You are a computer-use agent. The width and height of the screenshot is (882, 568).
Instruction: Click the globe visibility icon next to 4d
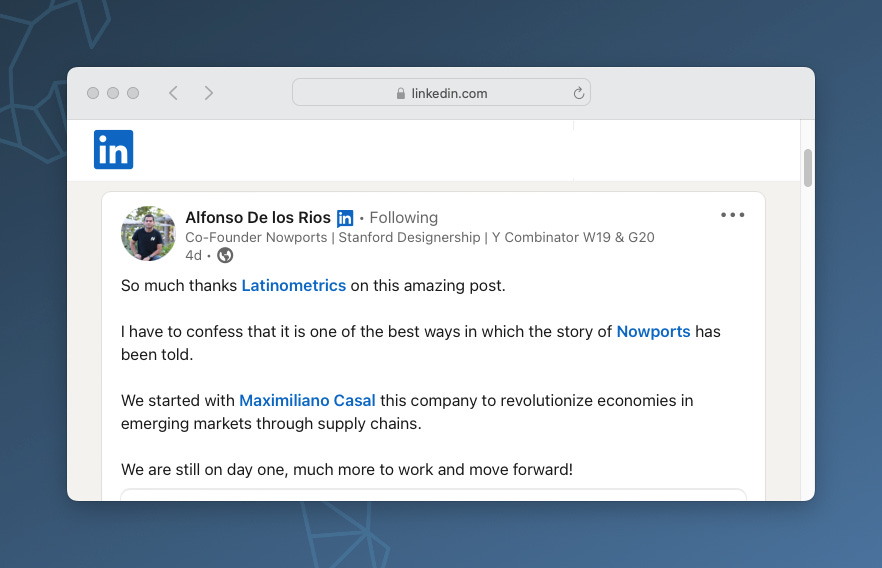click(225, 255)
